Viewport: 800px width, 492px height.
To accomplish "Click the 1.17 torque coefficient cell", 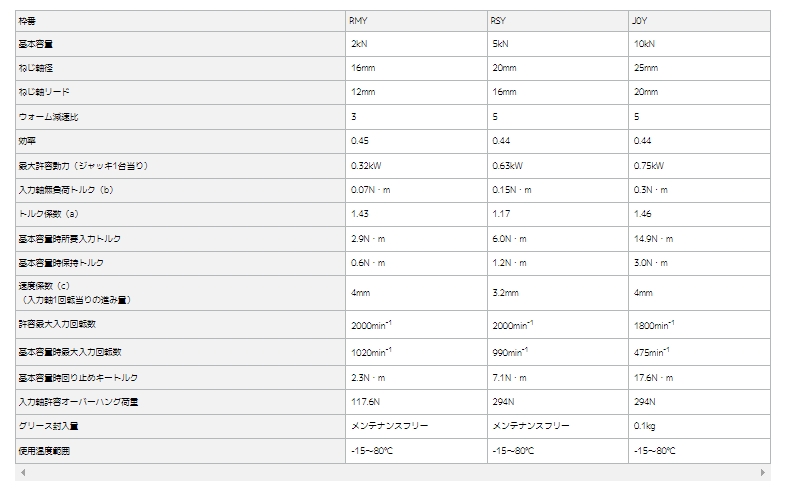I will (501, 213).
